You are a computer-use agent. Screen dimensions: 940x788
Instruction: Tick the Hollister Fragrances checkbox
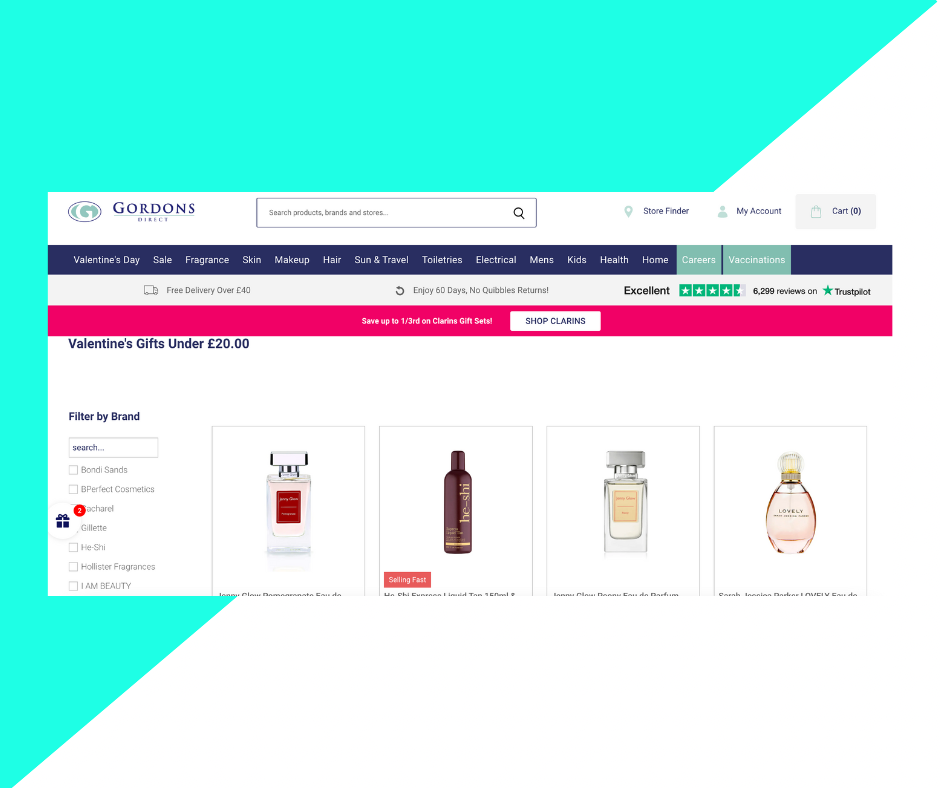click(x=73, y=567)
